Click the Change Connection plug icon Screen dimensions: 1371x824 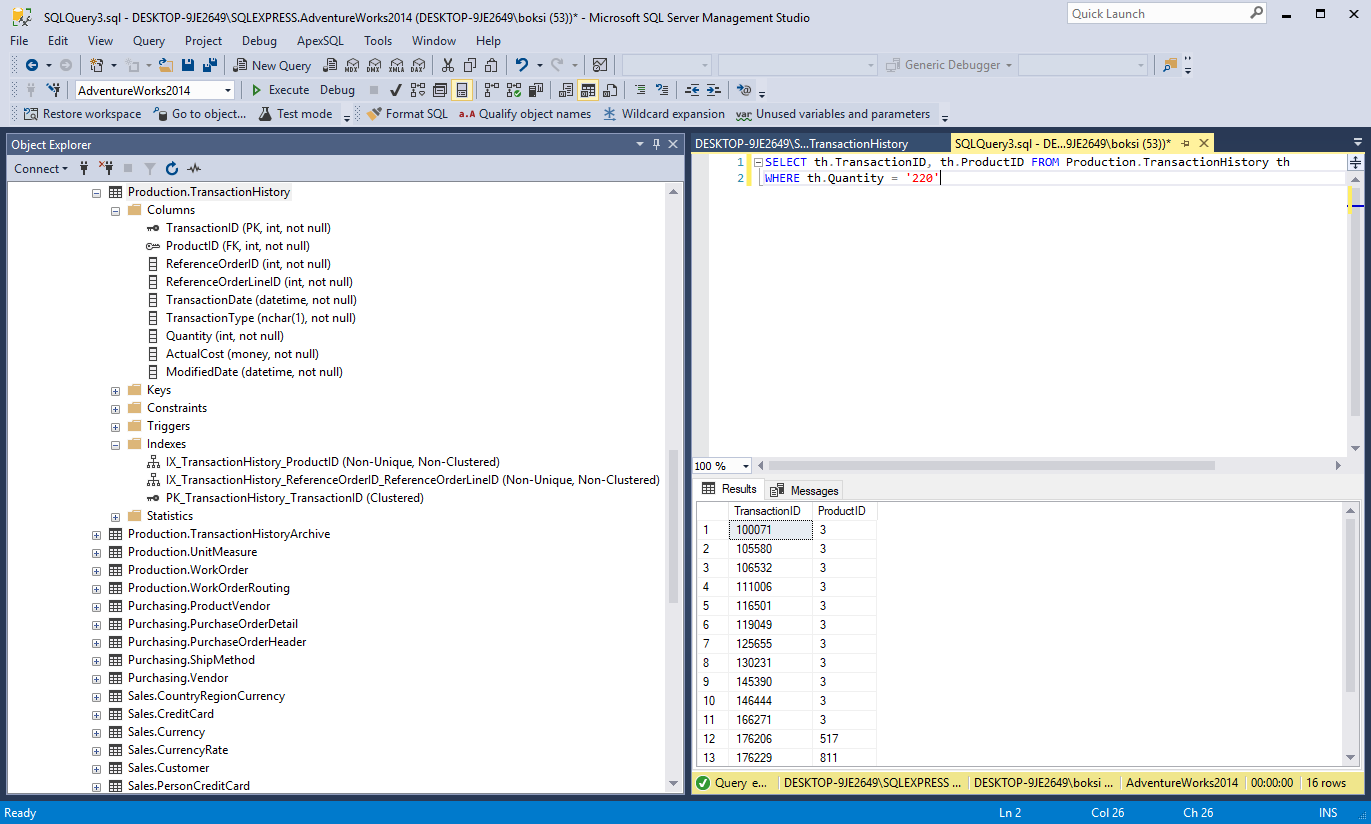[x=53, y=90]
